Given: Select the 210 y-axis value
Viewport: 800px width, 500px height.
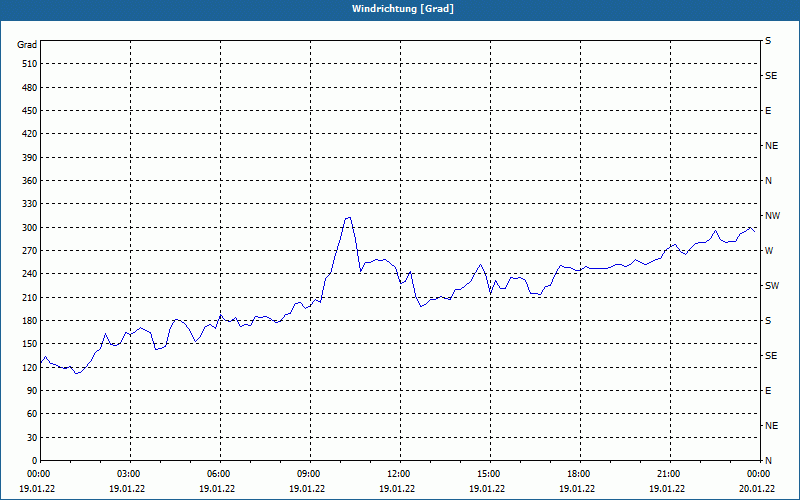Looking at the screenshot, I should coord(30,297).
